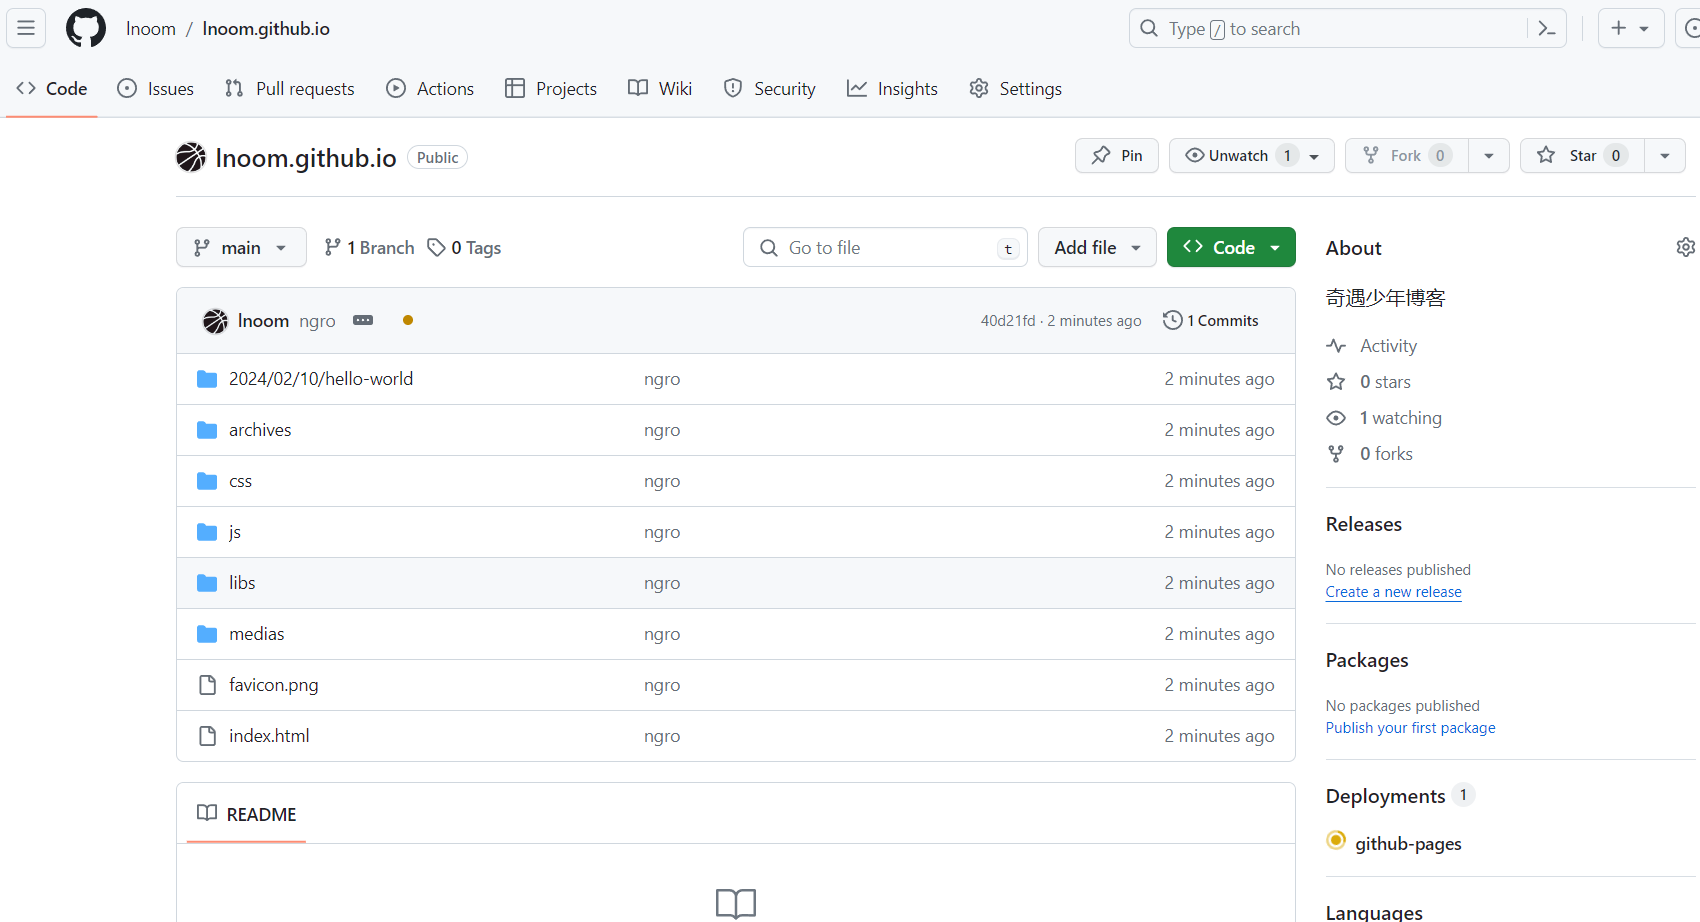This screenshot has width=1700, height=922.
Task: Open the About section settings gear
Action: 1686,247
